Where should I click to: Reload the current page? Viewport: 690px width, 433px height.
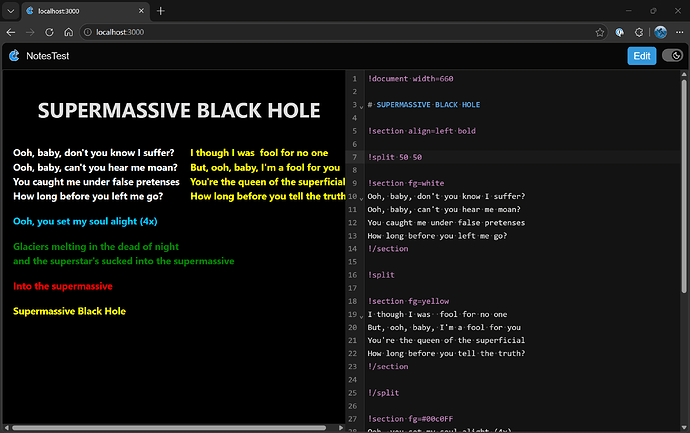49,32
